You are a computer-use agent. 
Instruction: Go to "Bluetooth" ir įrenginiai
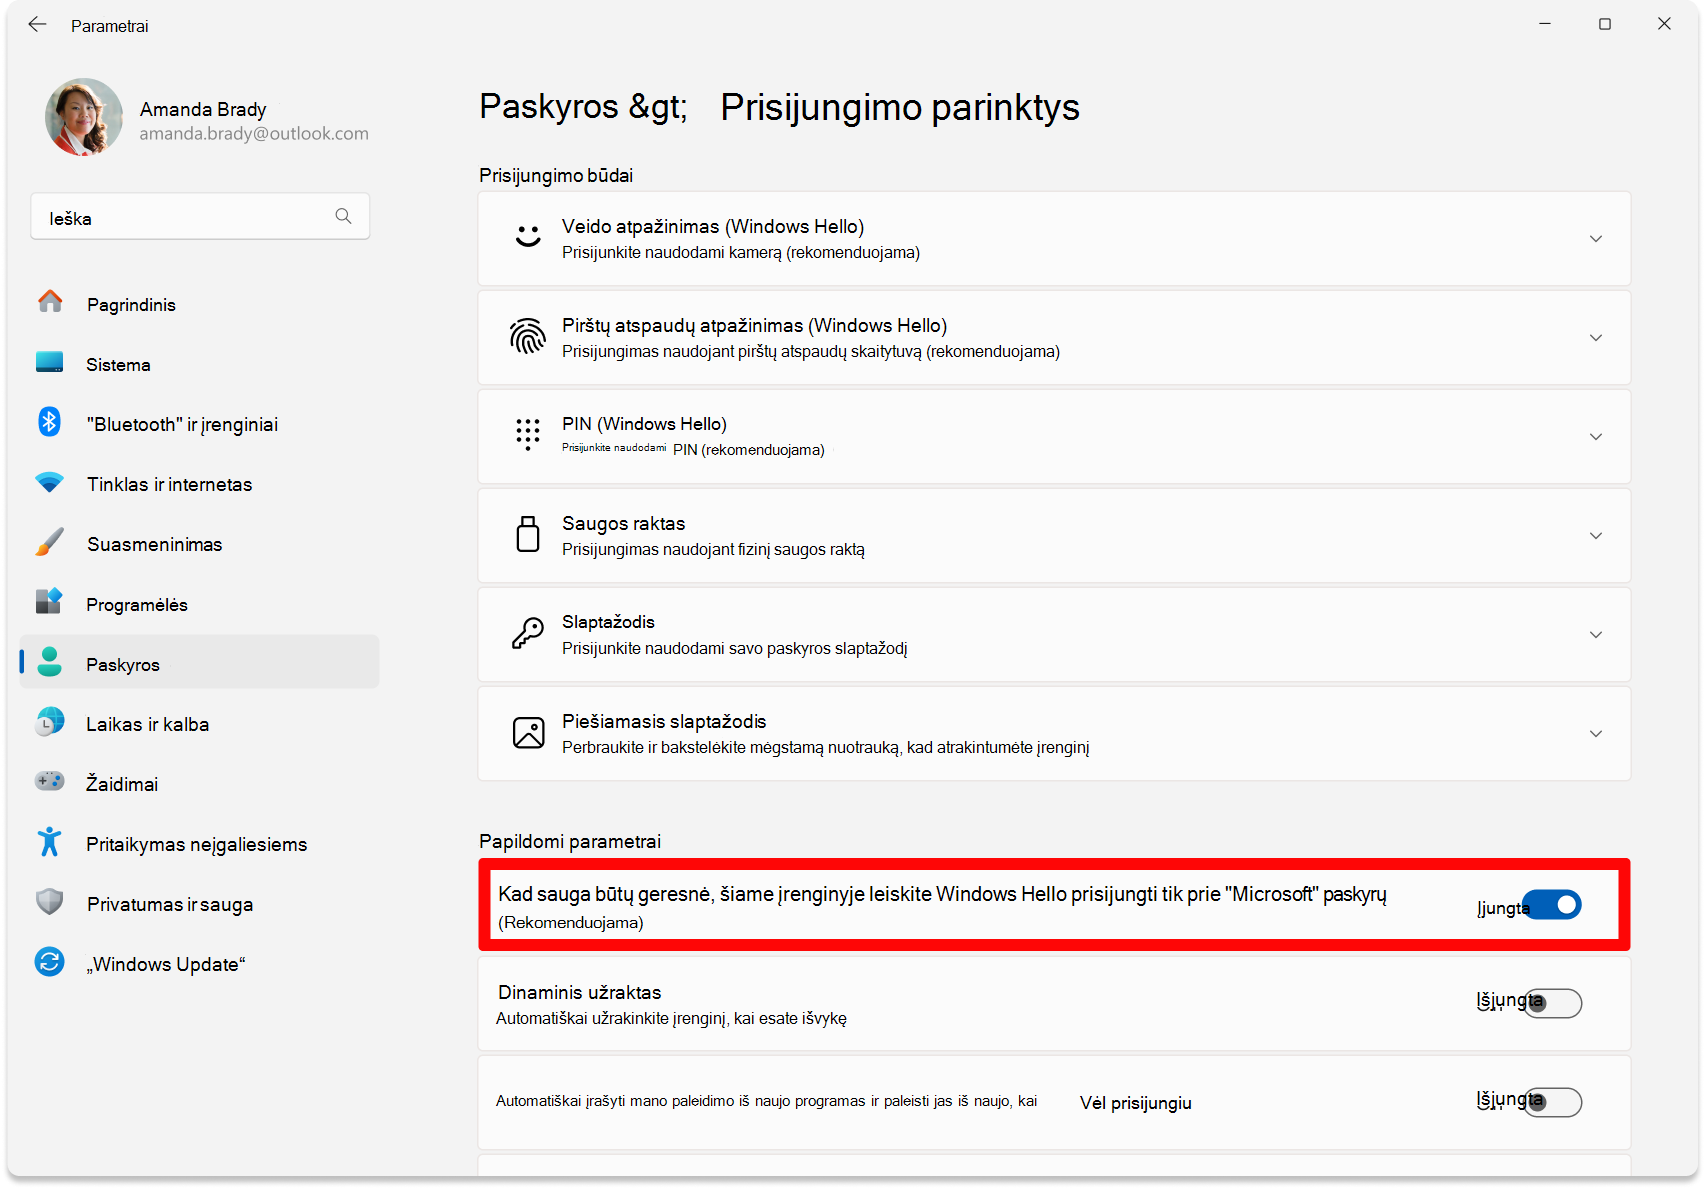[x=200, y=424]
